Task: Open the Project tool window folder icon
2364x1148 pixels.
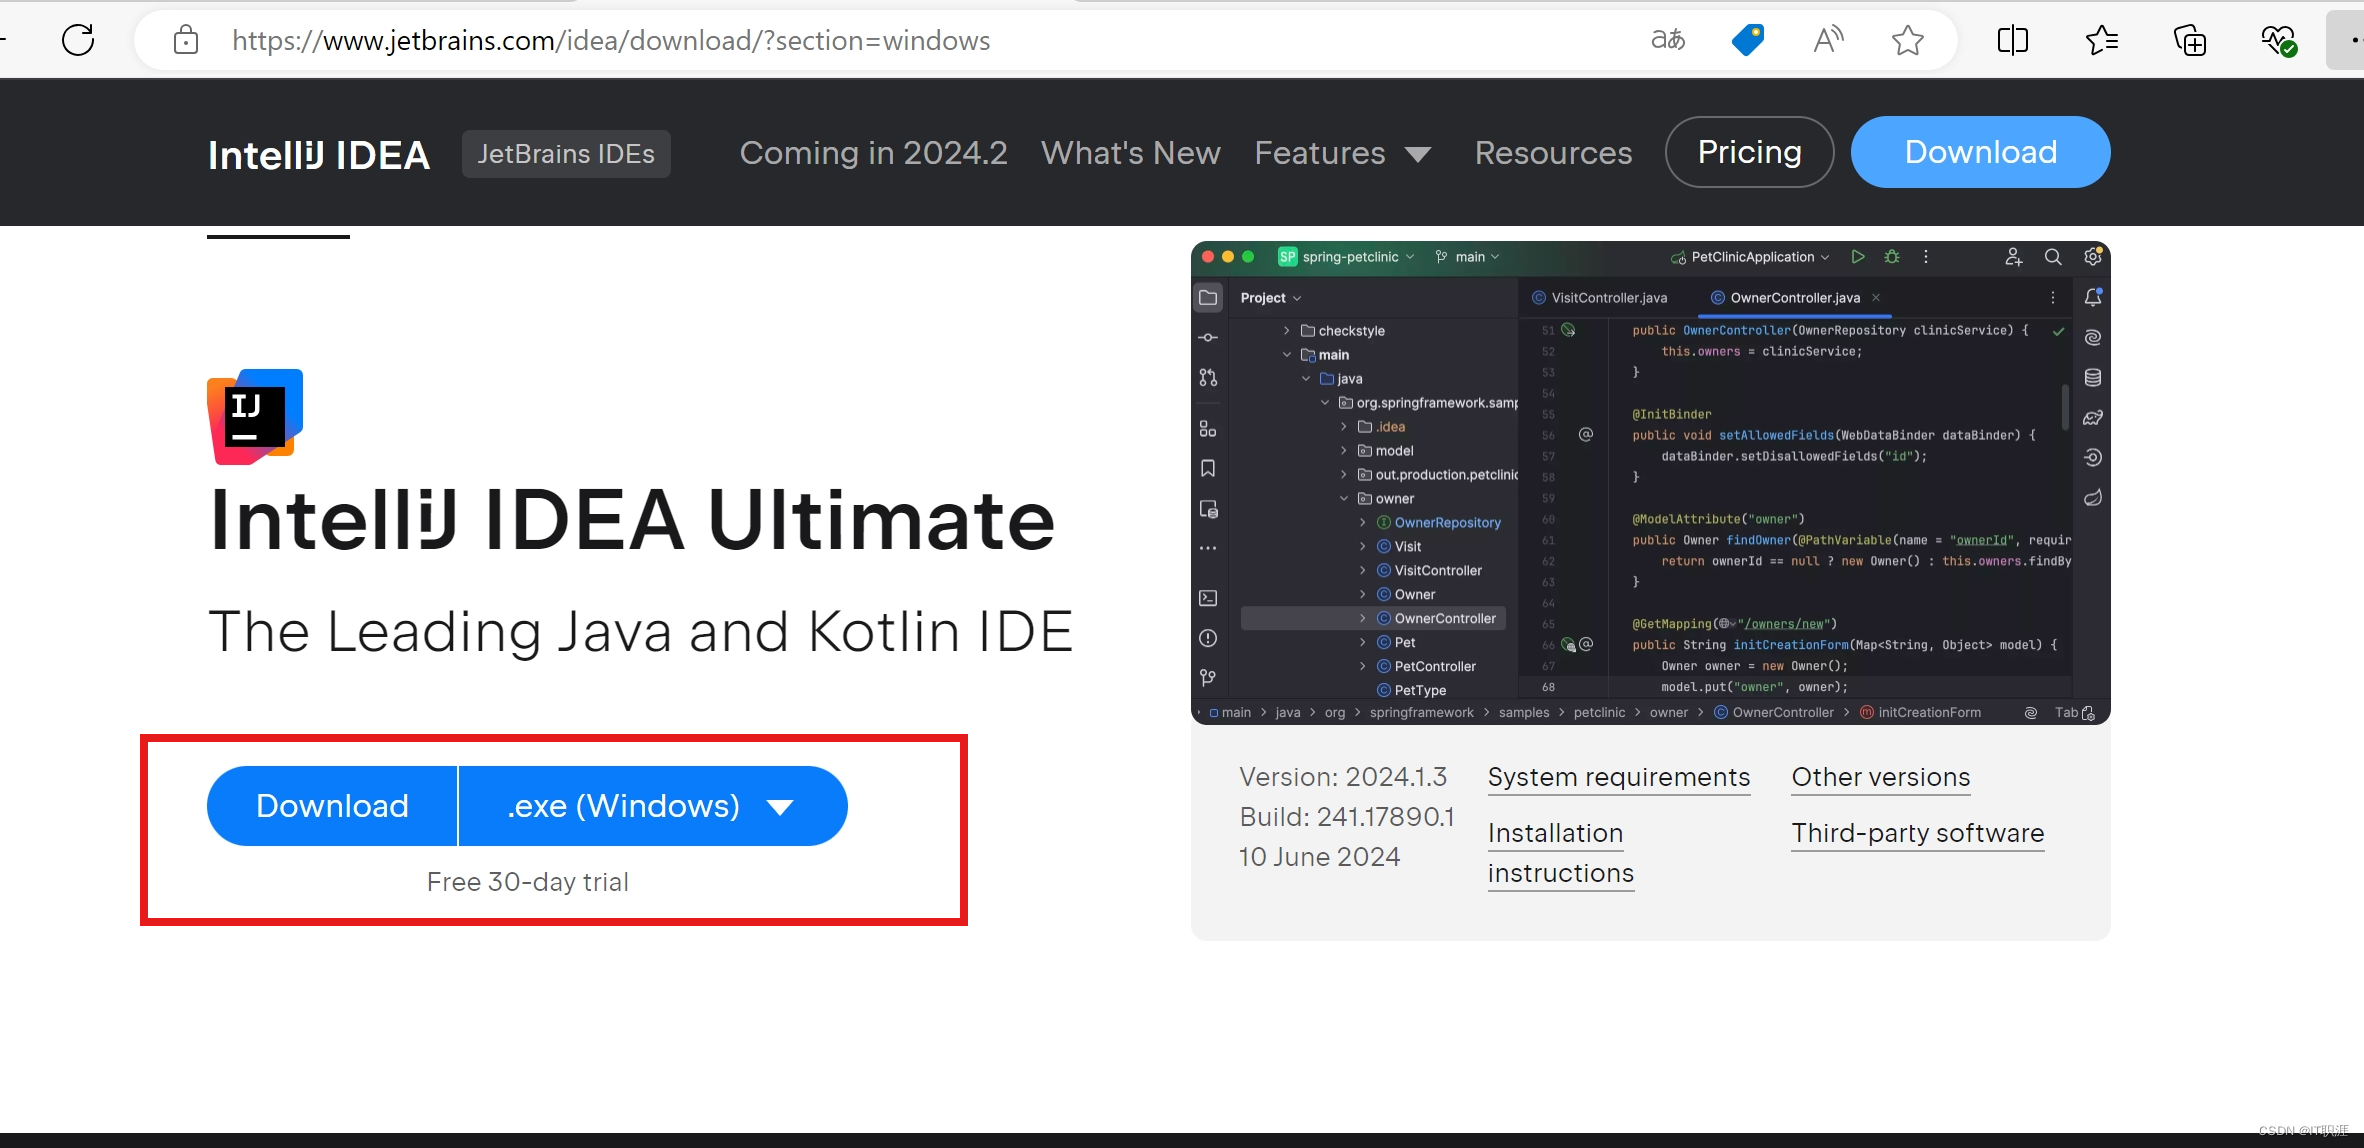Action: pos(1207,297)
